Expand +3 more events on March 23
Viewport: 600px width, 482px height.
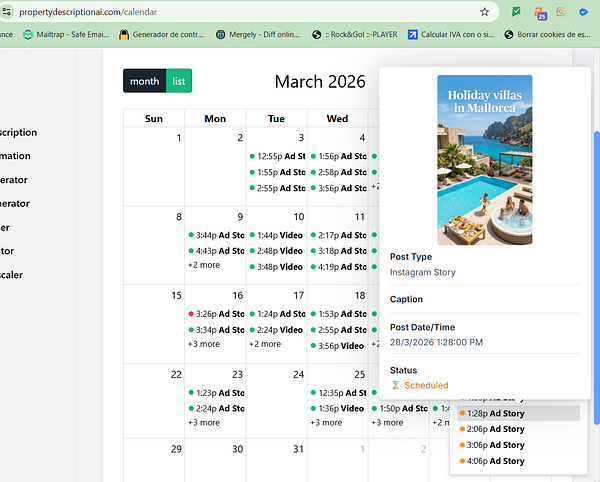coord(204,423)
